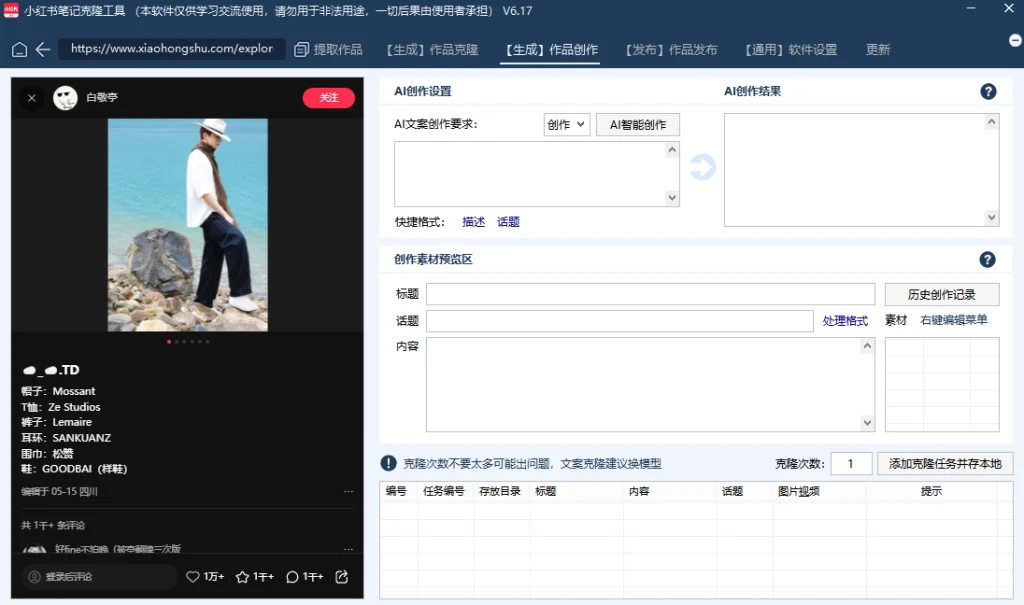The height and width of the screenshot is (605, 1024).
Task: Go to the 【发布】作品发布 tab
Action: tap(671, 50)
